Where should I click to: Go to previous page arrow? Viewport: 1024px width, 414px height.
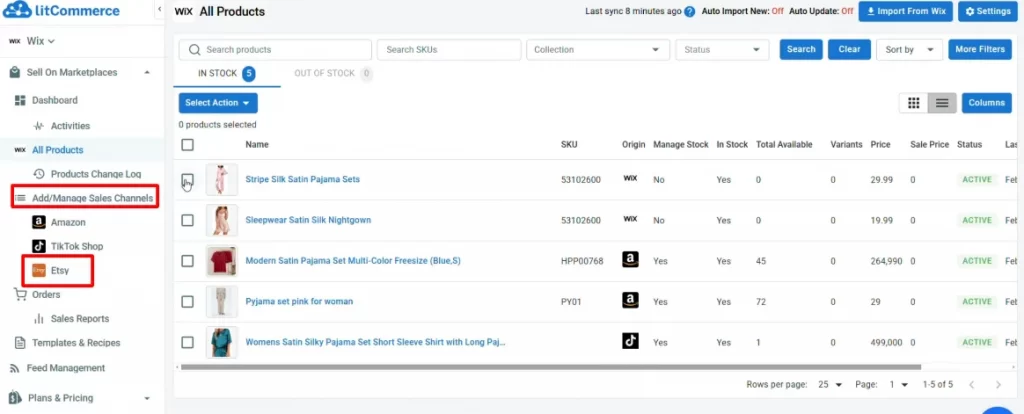pos(972,385)
